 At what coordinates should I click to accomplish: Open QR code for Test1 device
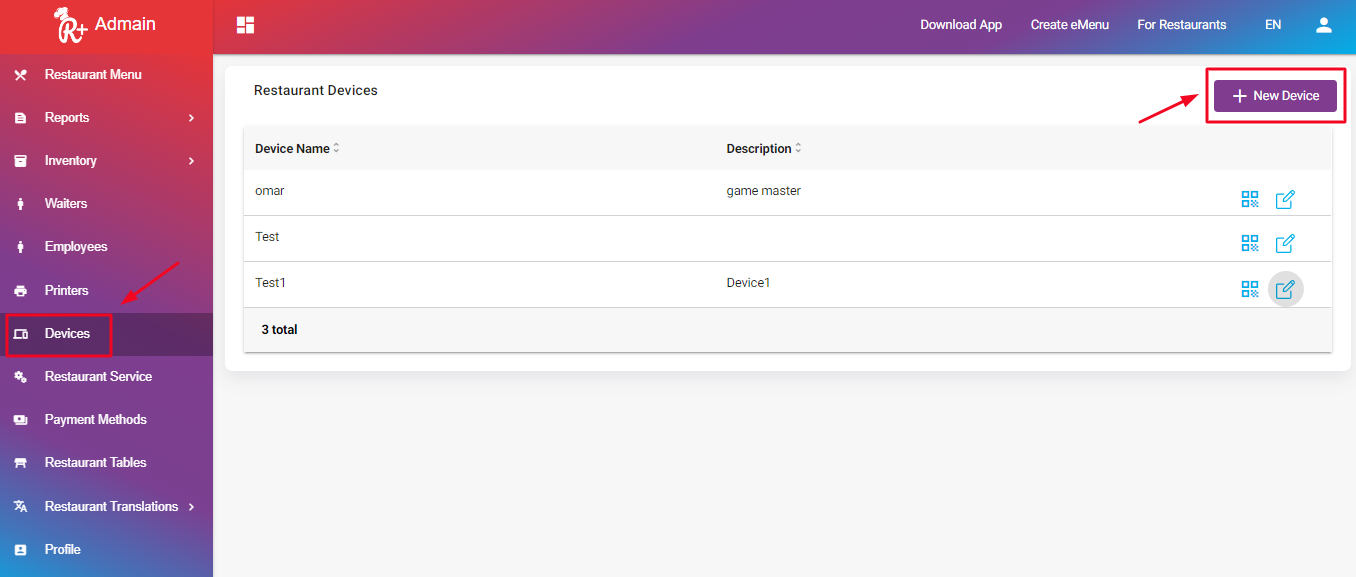coord(1250,289)
